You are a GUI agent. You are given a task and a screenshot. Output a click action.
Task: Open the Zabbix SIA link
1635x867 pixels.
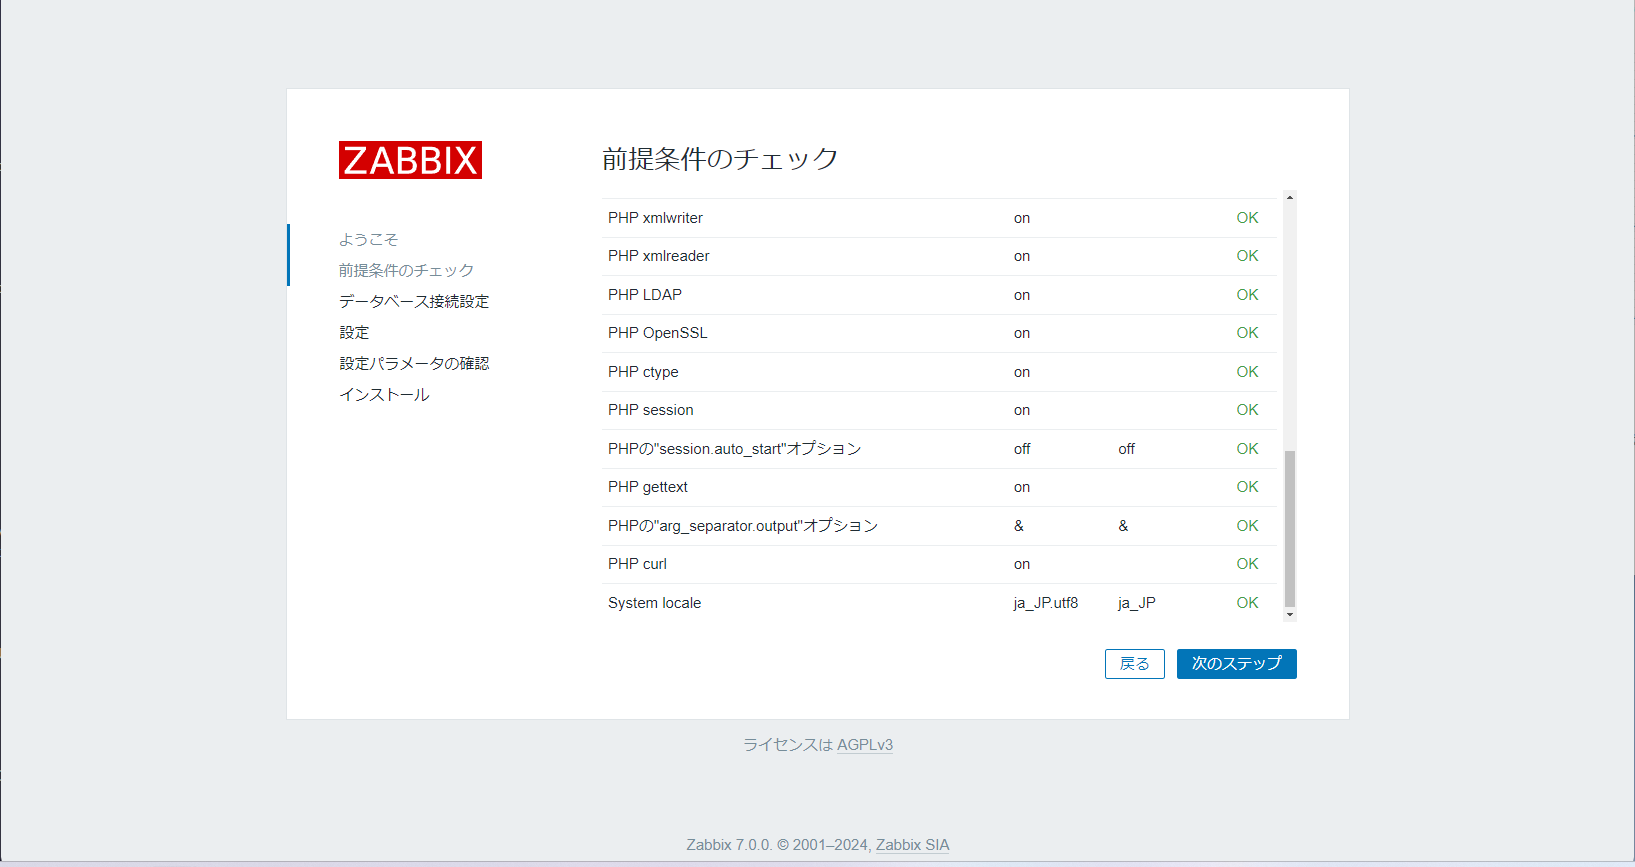(912, 845)
